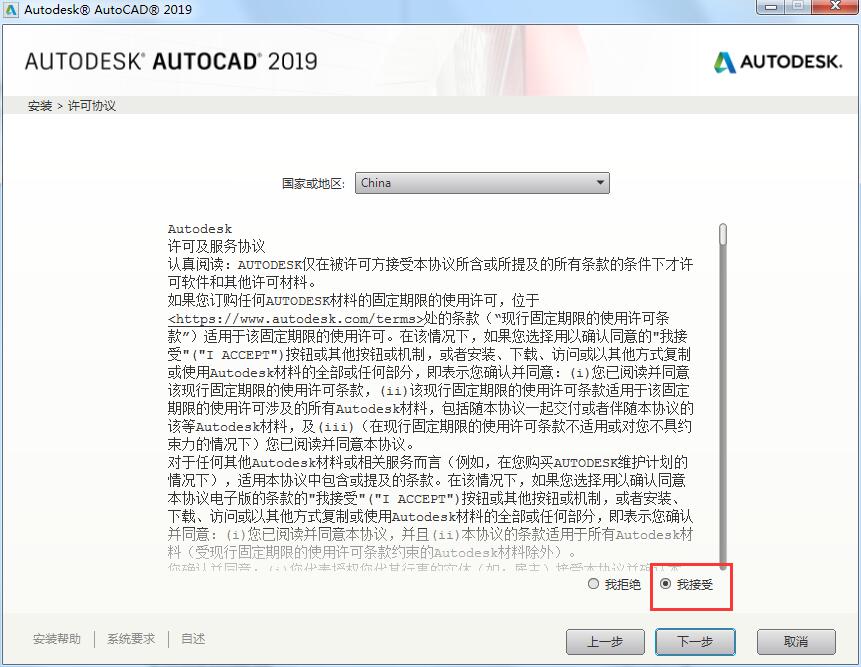The height and width of the screenshot is (667, 861).
Task: Click the 上一步 button to go back
Action: click(x=605, y=642)
